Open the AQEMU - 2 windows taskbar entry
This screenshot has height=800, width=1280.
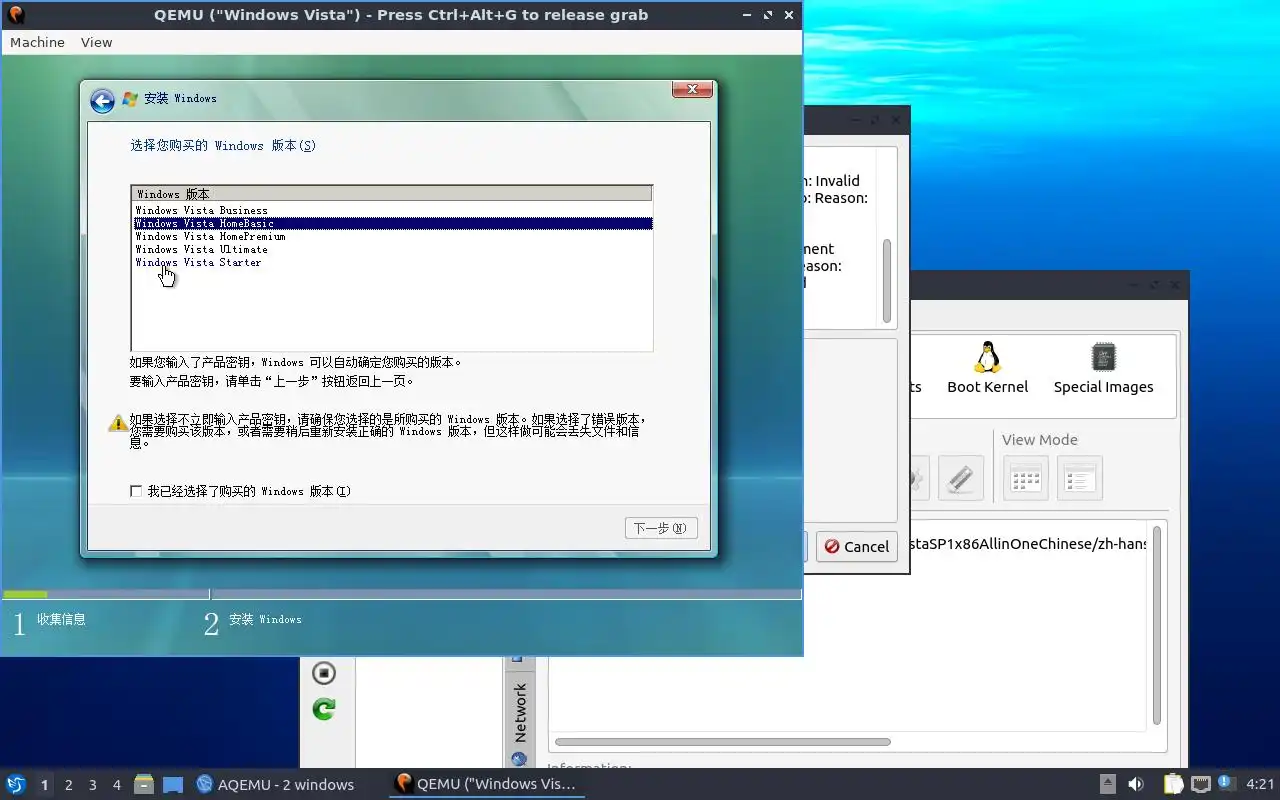276,784
